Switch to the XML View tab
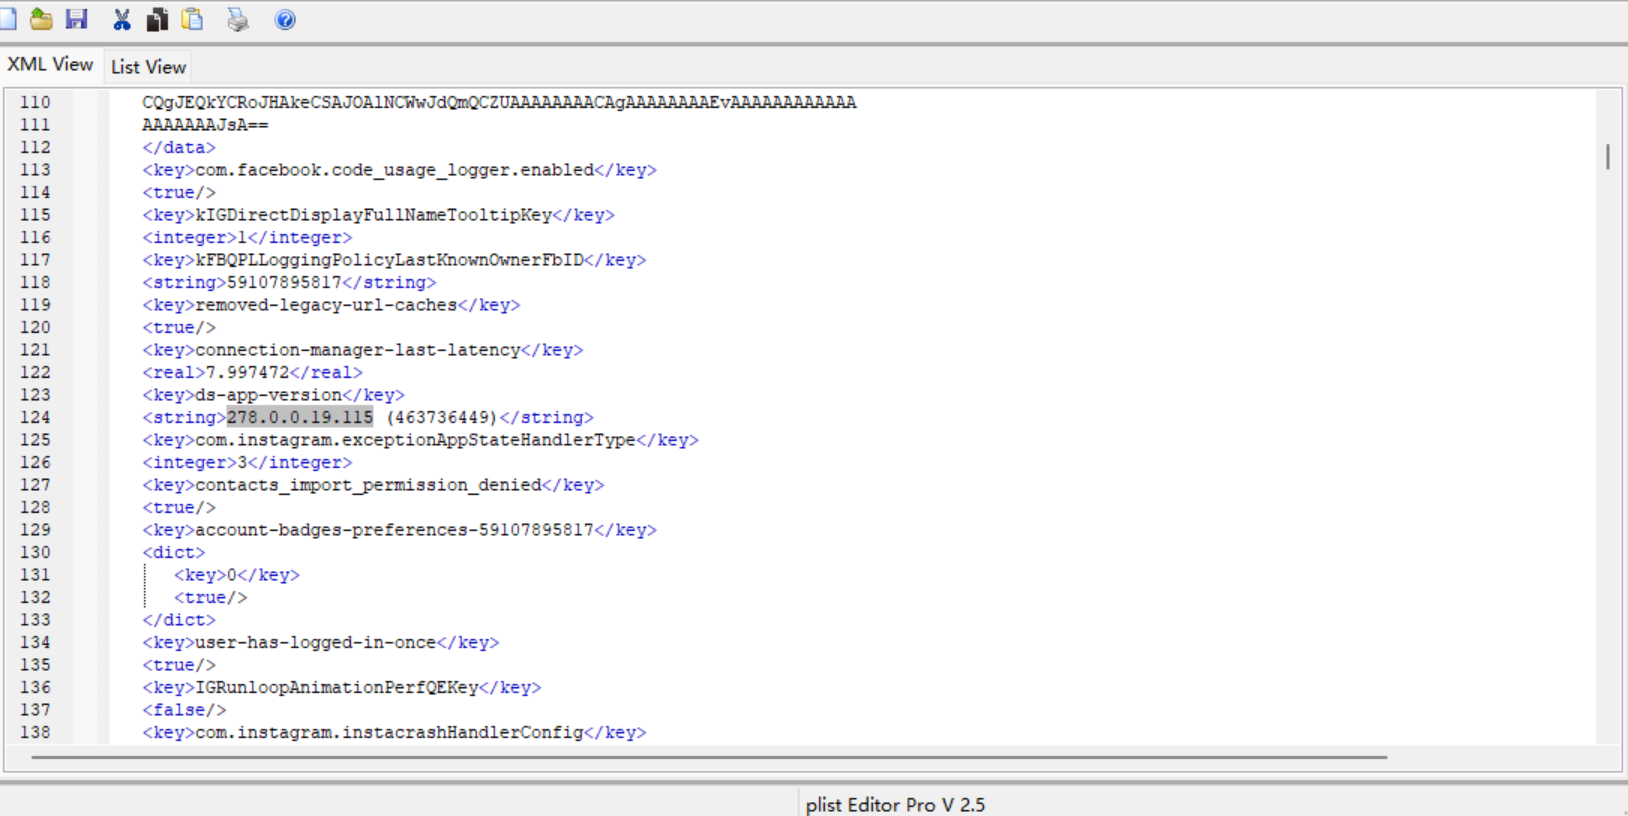This screenshot has width=1628, height=816. pos(50,65)
